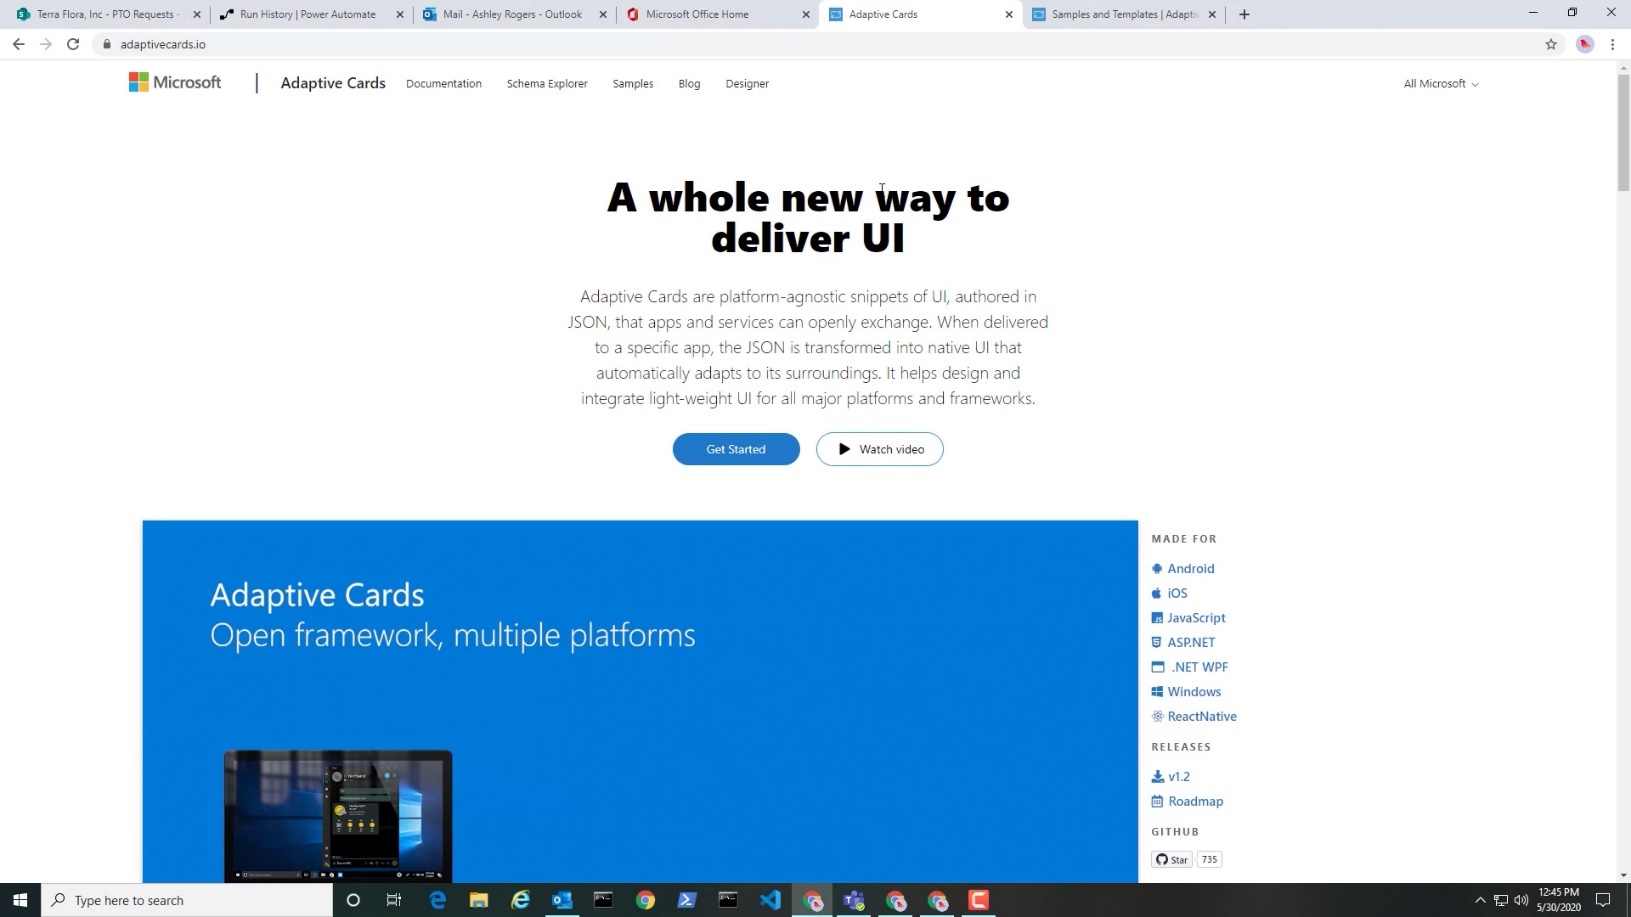
Task: Open the Android platform link
Action: coord(1183,568)
